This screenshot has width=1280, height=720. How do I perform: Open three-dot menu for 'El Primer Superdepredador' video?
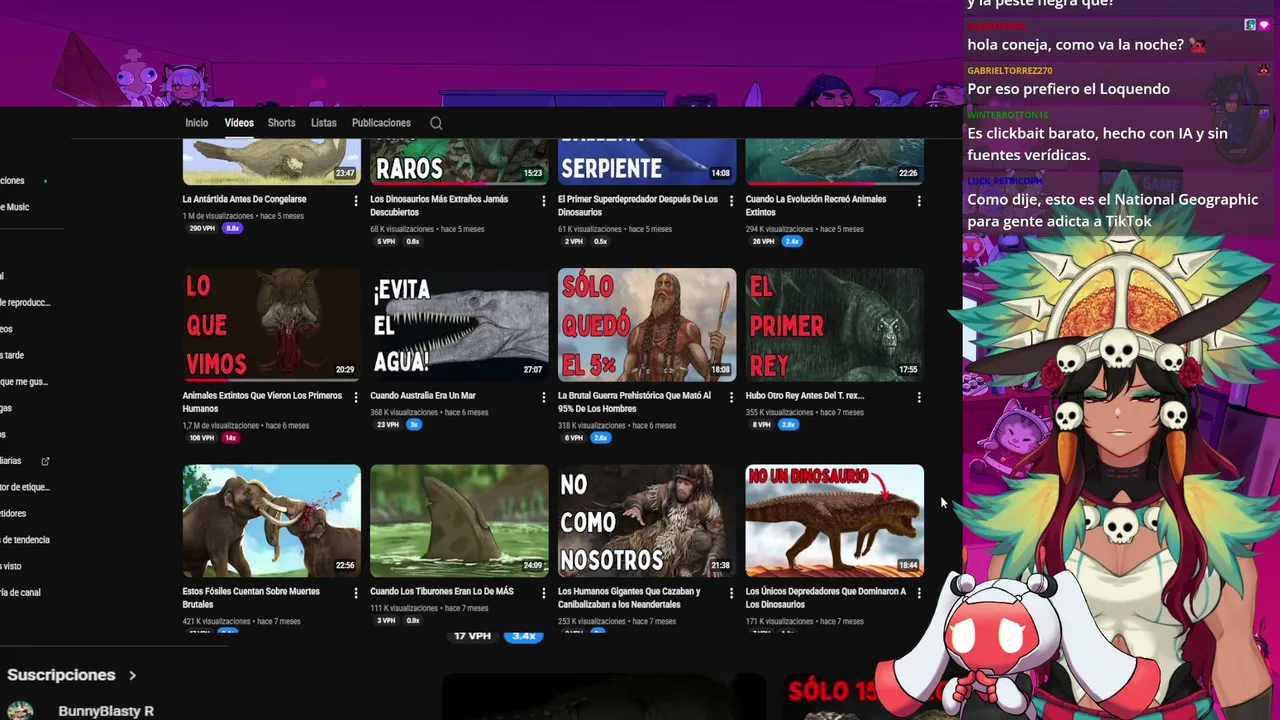click(x=731, y=201)
